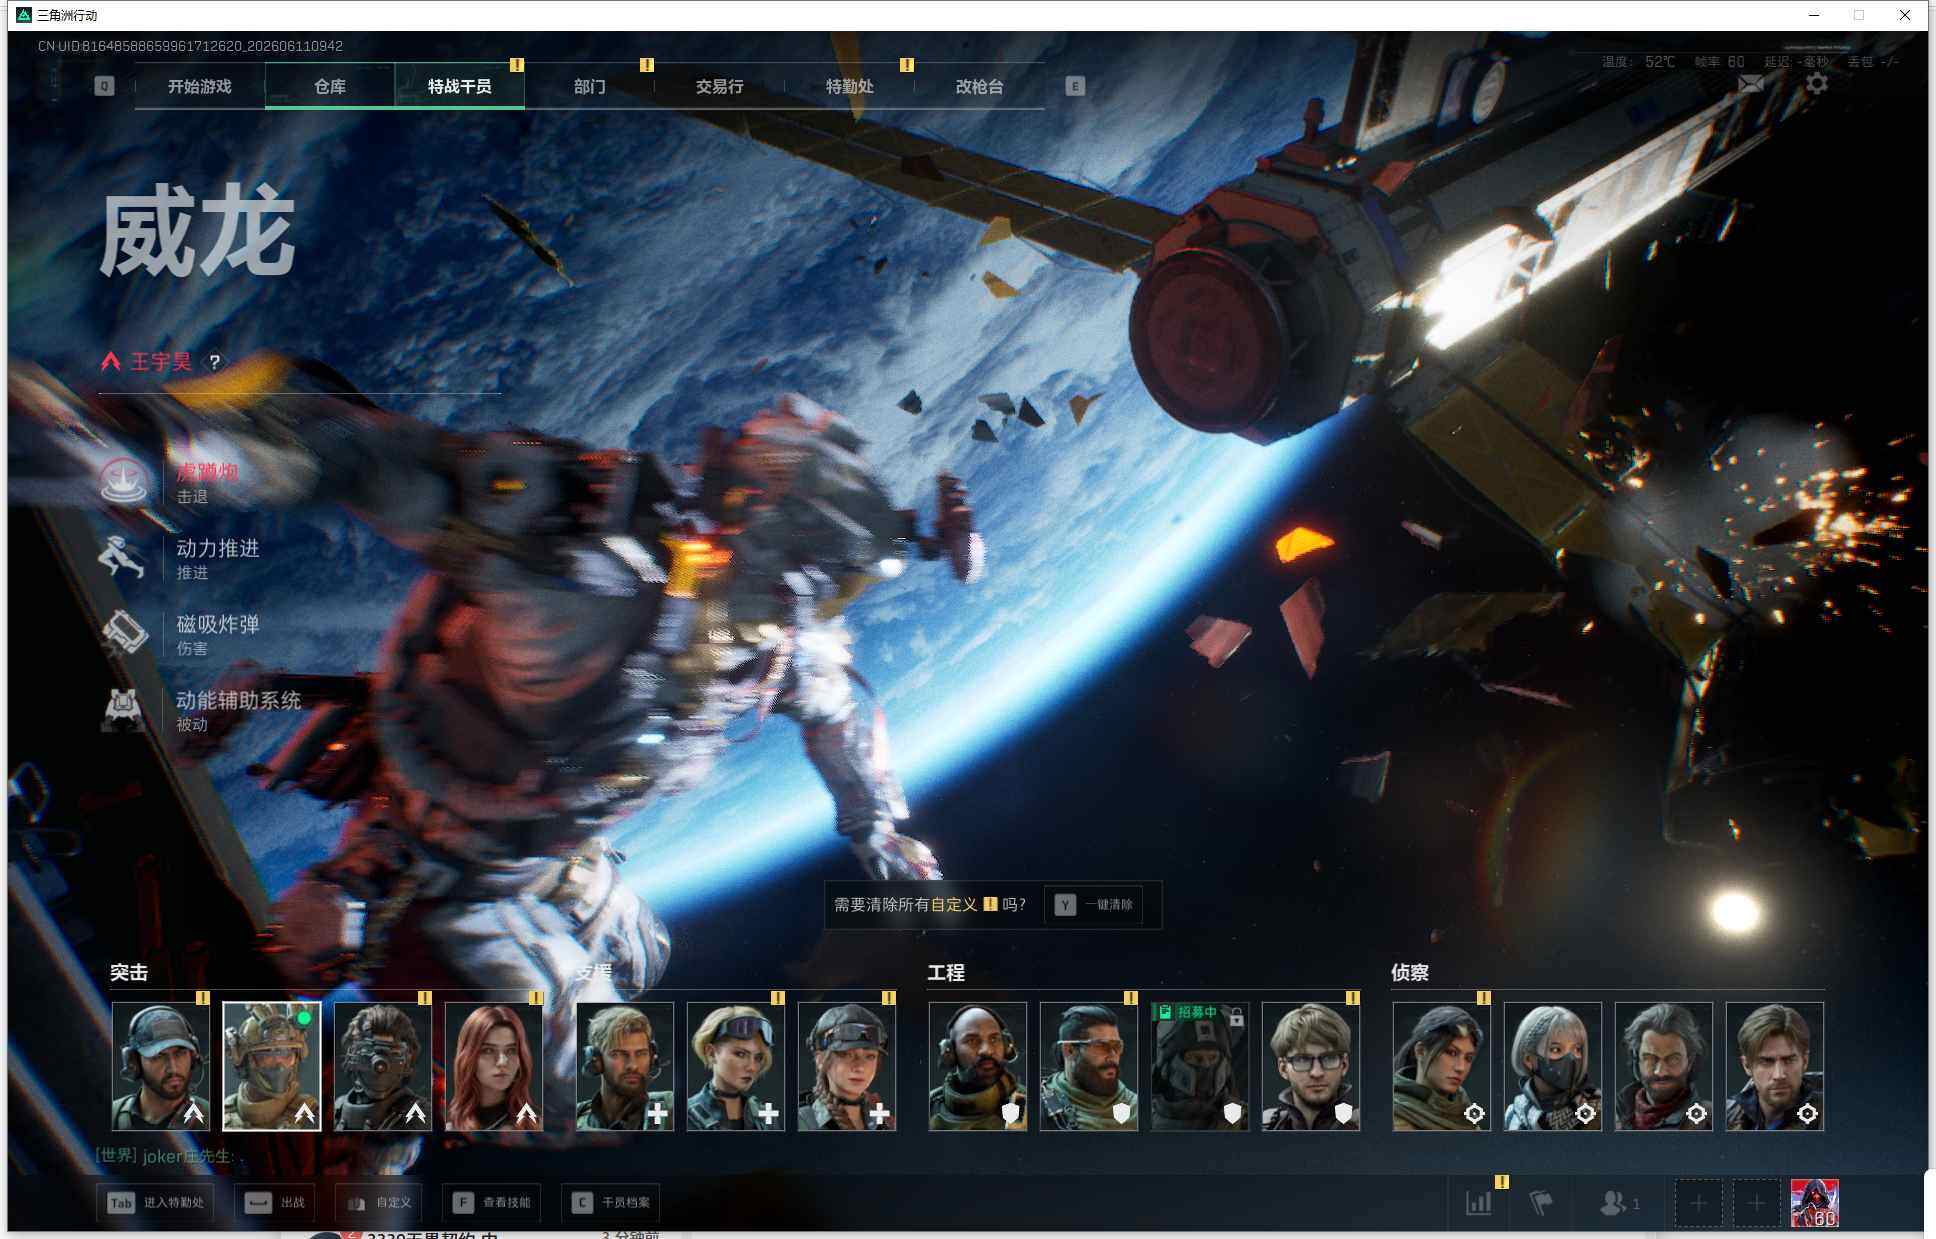
Task: Click the first empty squad slot plus
Action: pos(1699,1203)
